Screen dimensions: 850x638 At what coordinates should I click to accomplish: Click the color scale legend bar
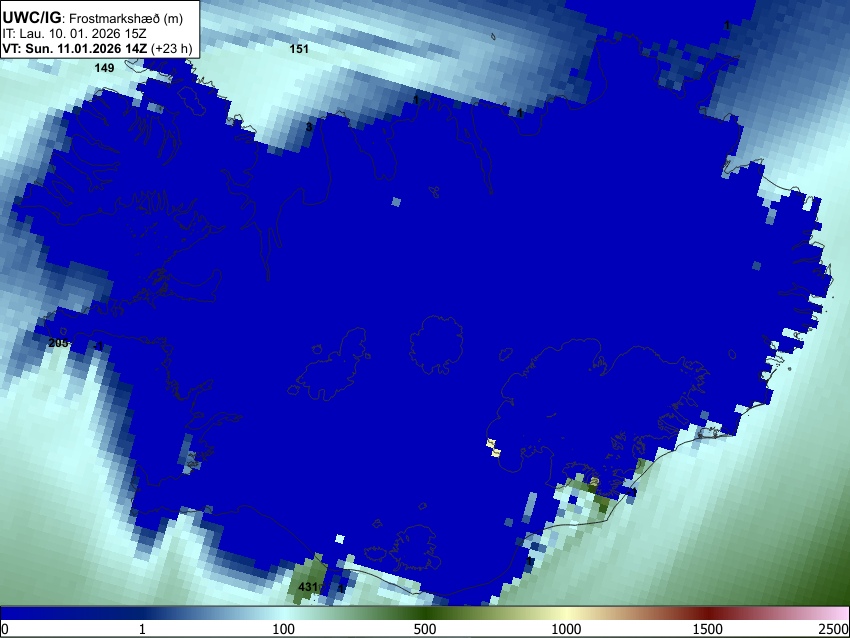tap(425, 613)
